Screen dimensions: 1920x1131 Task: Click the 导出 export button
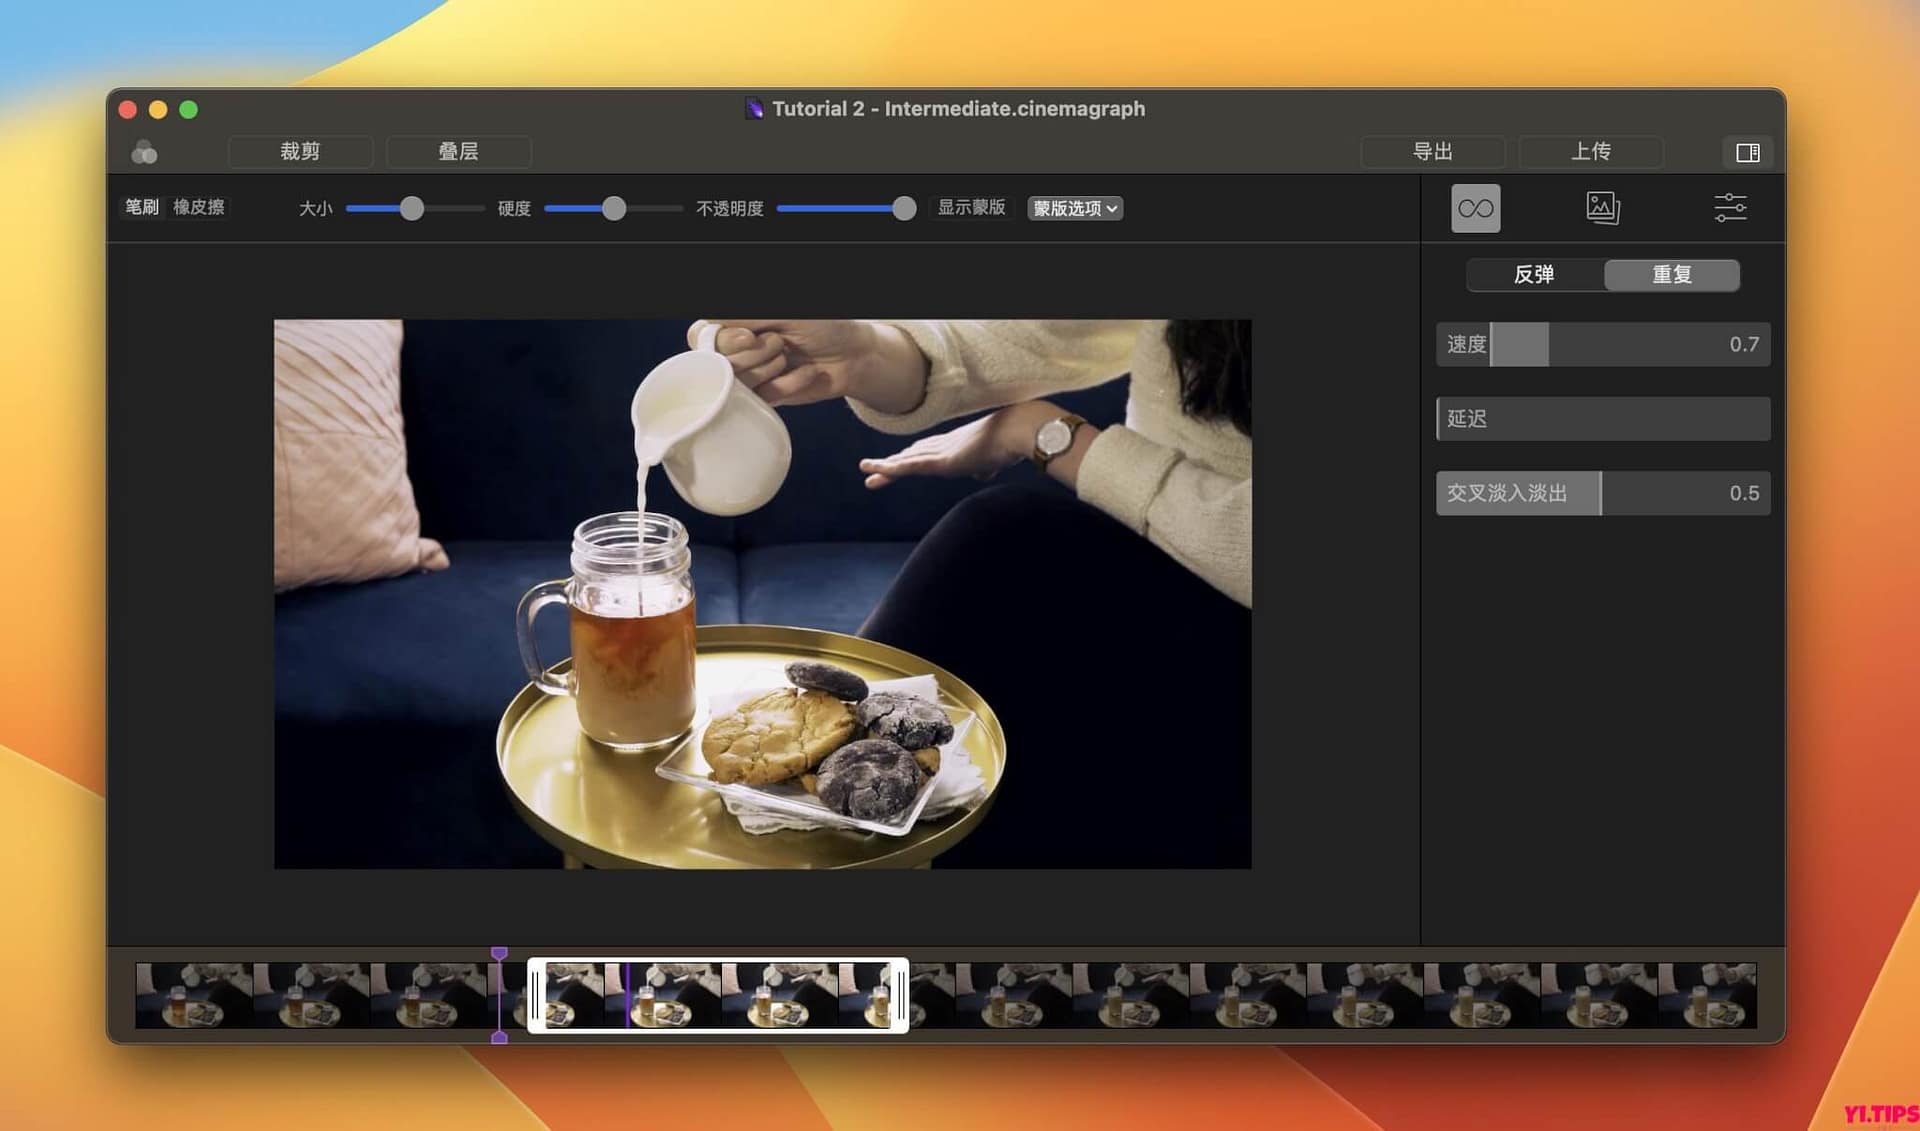point(1432,151)
